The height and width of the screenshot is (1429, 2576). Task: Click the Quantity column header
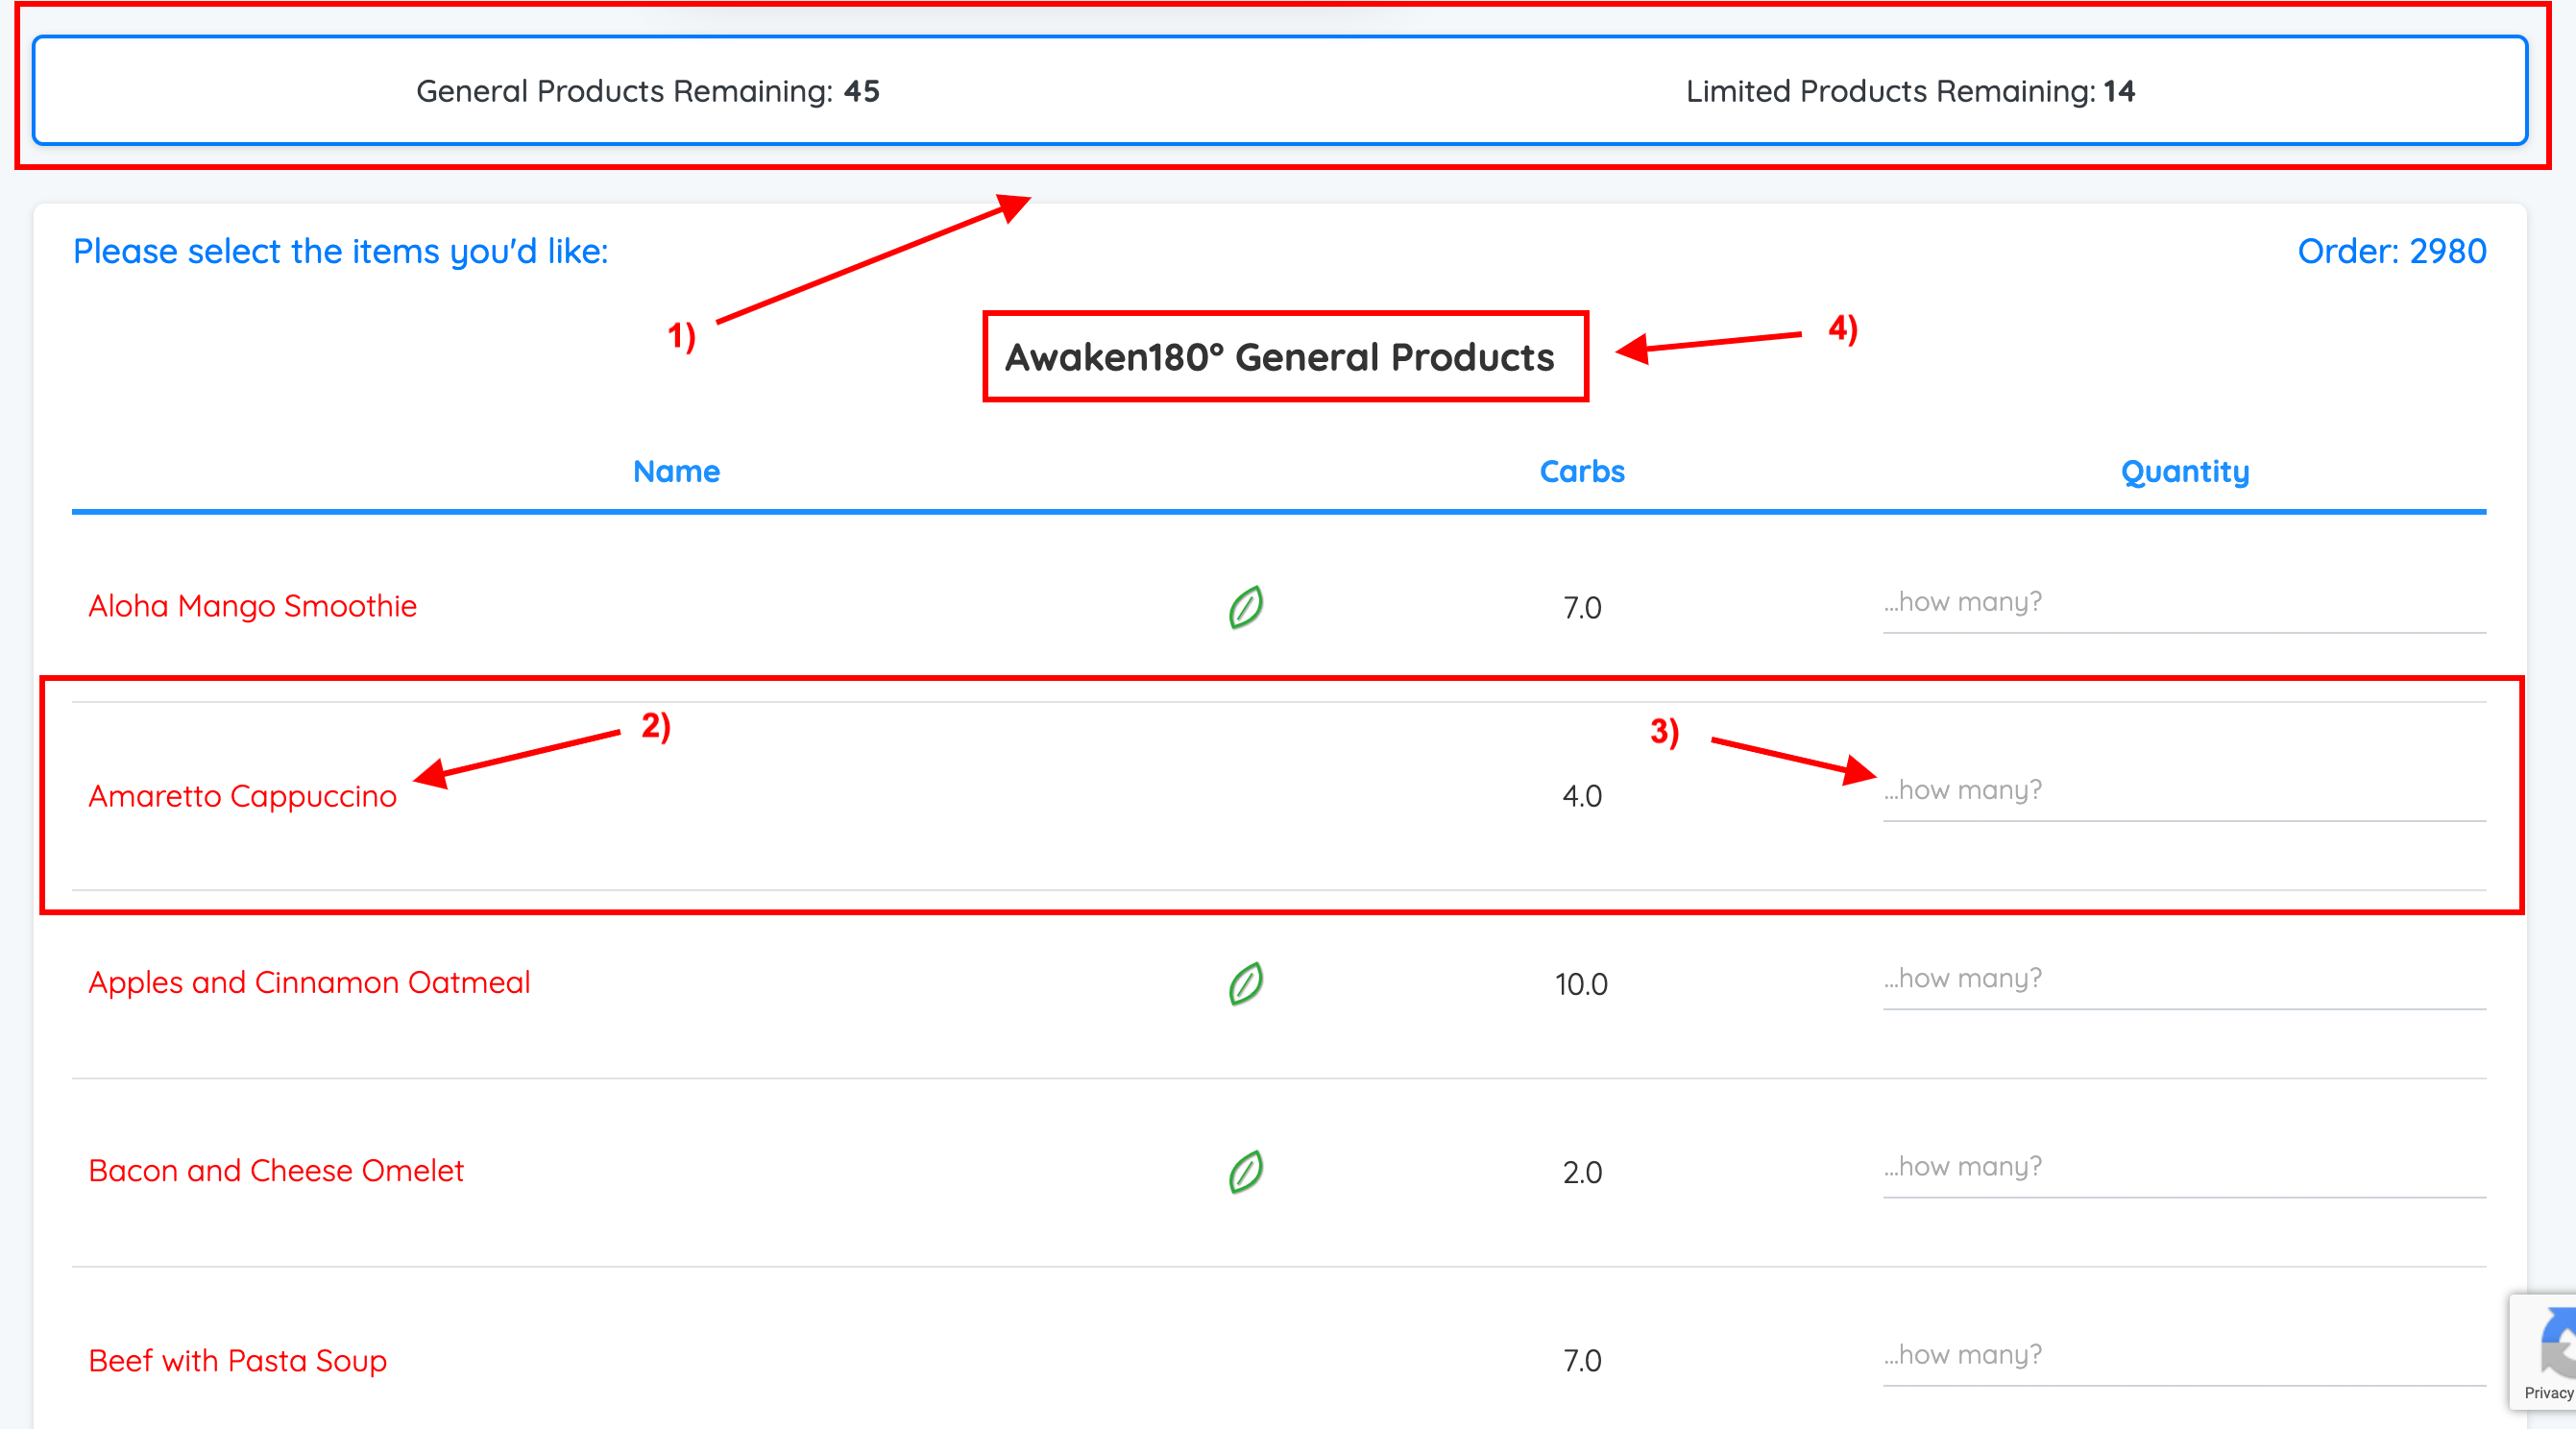coord(2184,471)
